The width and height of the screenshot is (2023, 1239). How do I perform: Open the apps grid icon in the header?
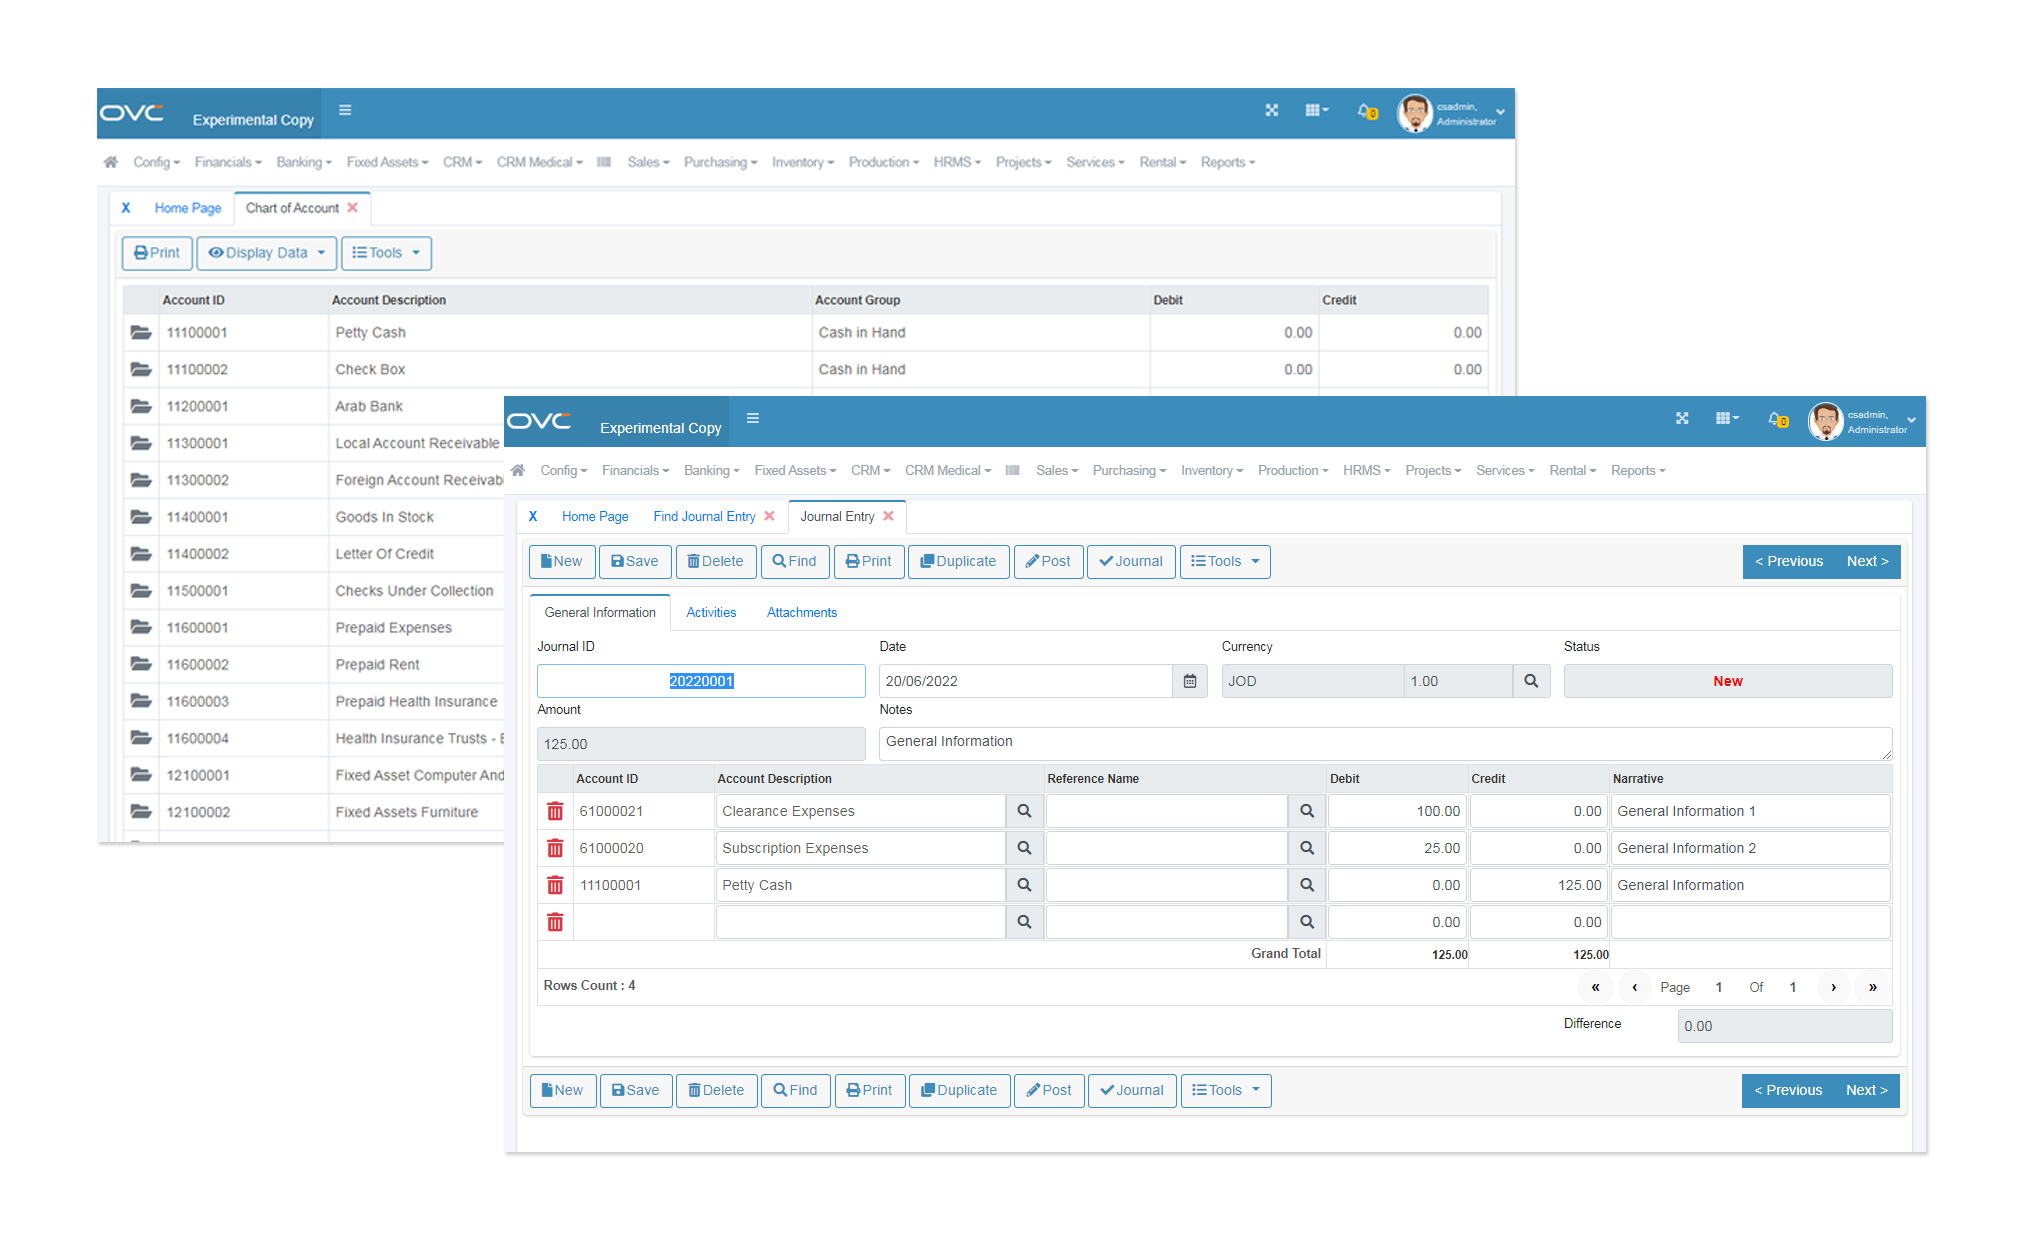(1726, 418)
